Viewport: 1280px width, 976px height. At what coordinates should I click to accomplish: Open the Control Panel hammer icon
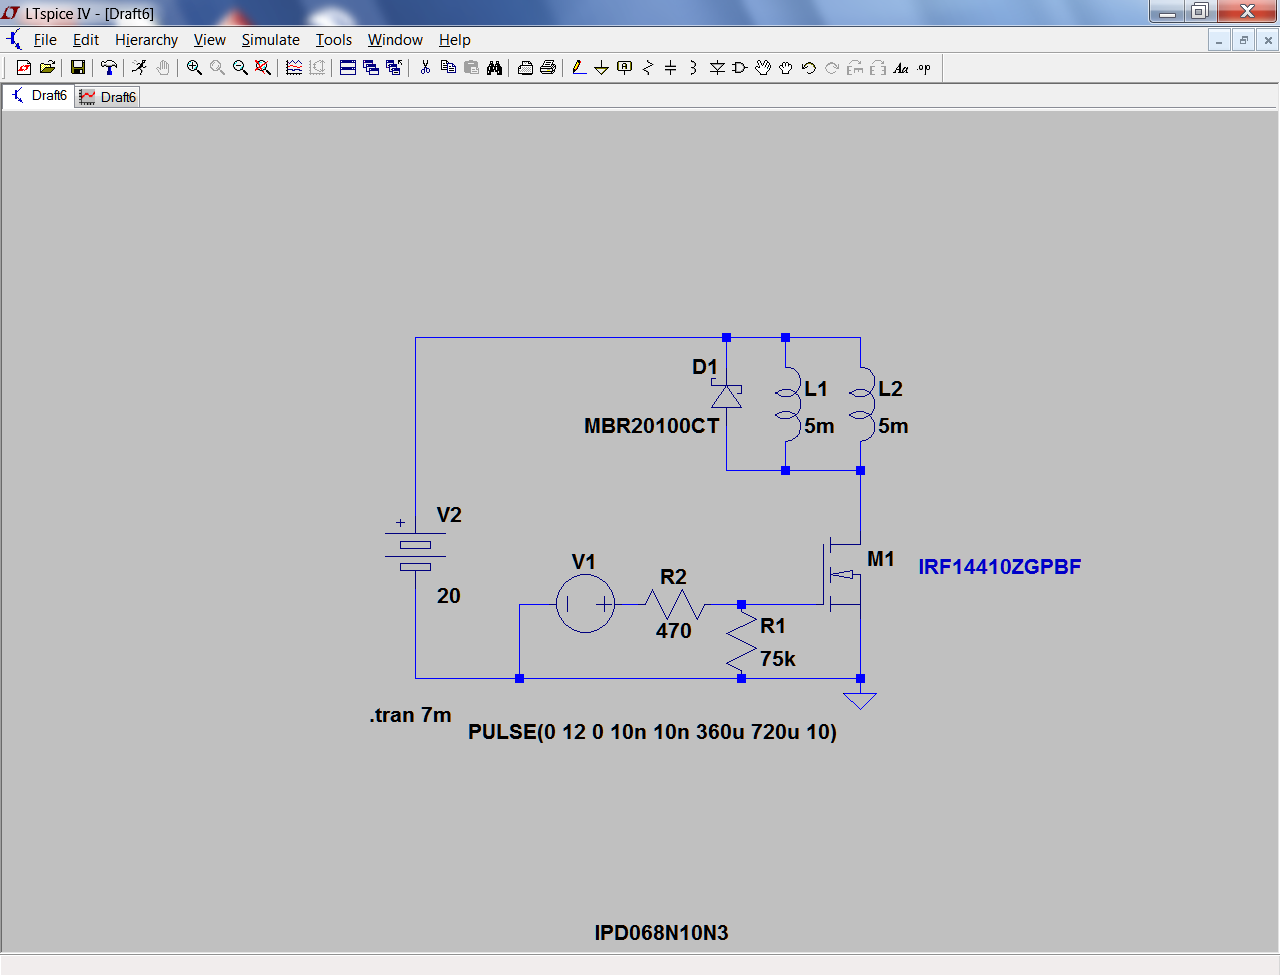[109, 68]
